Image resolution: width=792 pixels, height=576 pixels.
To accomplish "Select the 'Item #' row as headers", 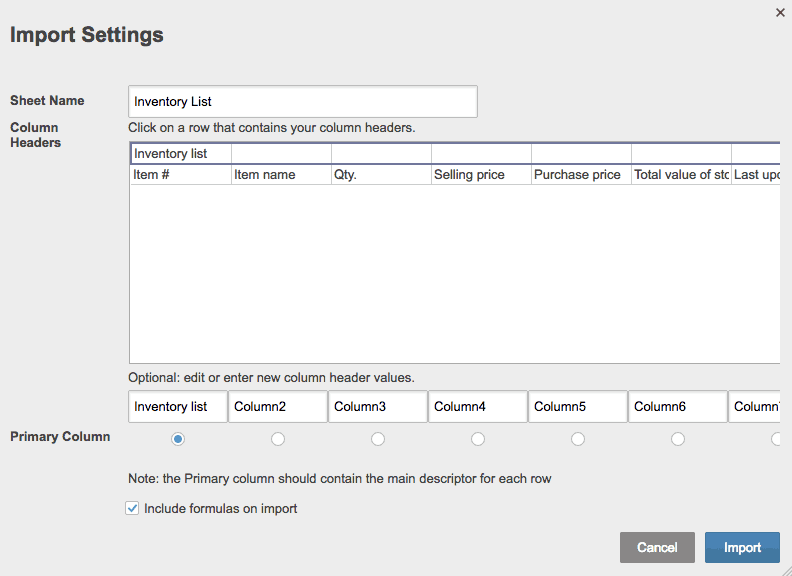I will pos(180,175).
